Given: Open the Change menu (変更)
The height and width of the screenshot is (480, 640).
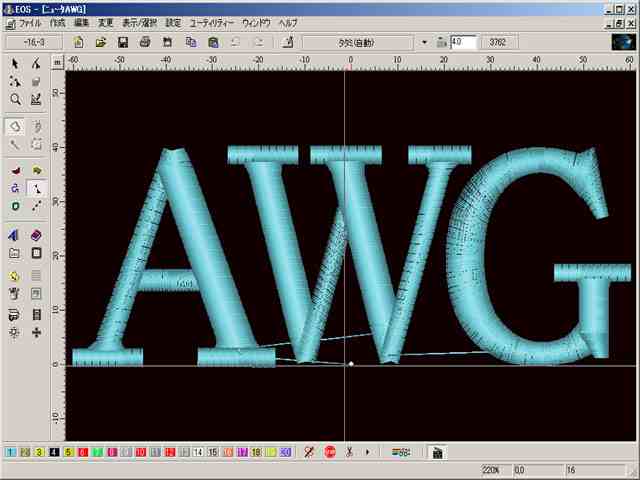Looking at the screenshot, I should tap(106, 23).
